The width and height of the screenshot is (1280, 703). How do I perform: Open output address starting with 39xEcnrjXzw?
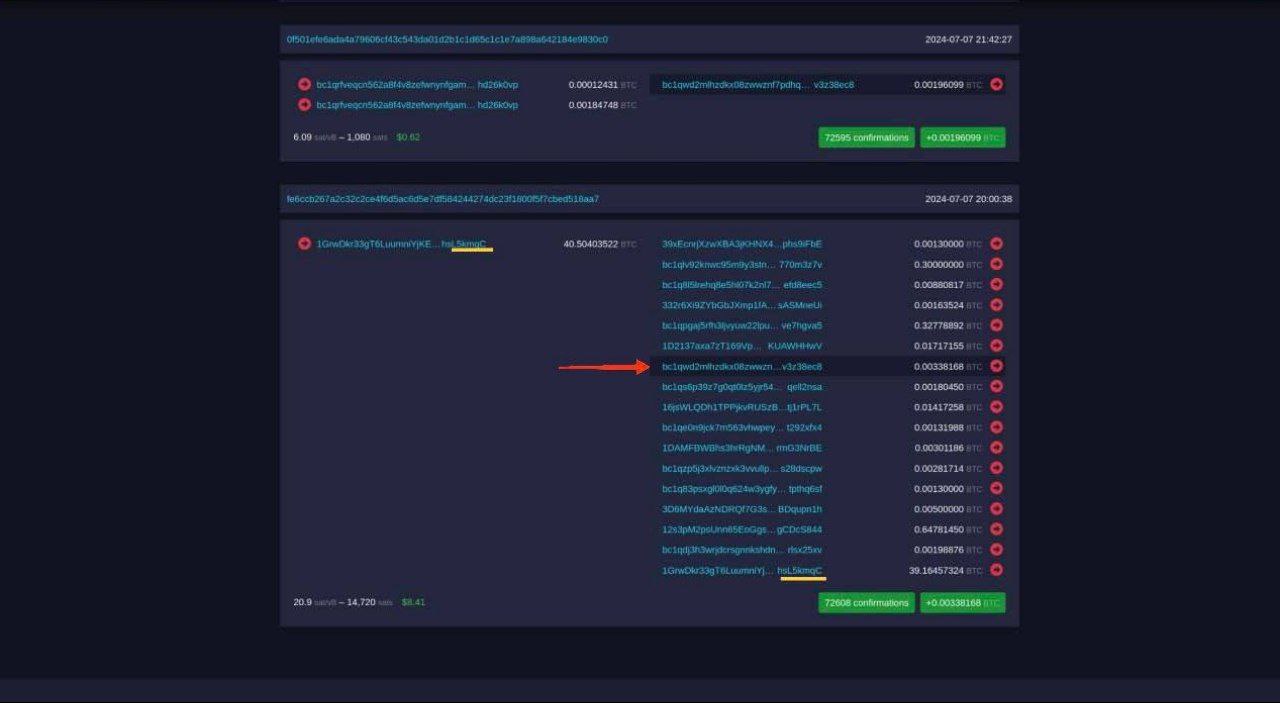tap(741, 244)
